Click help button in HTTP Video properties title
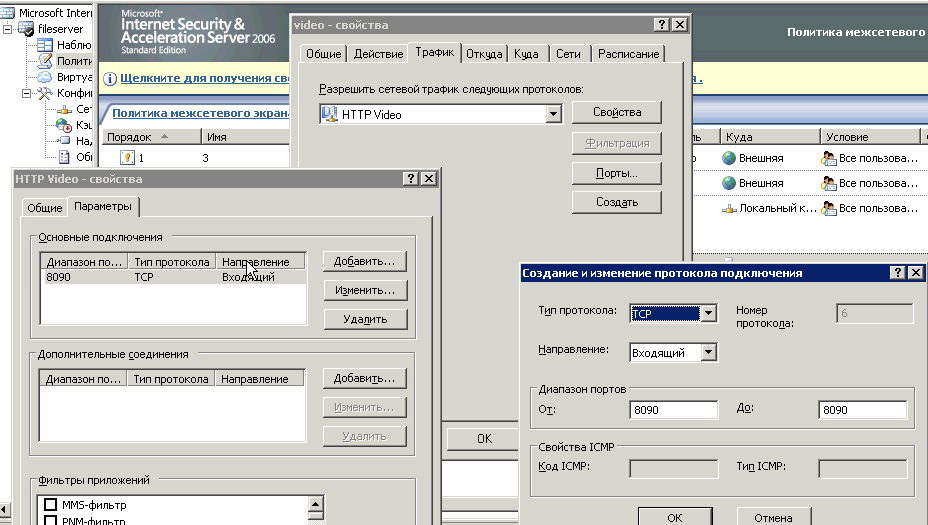 click(x=411, y=178)
